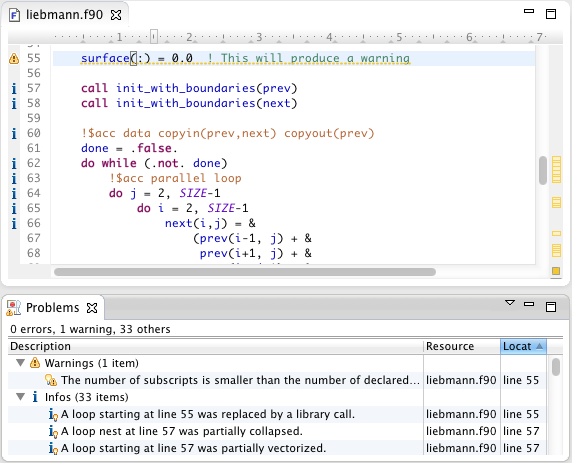572x463 pixels.
Task: Click the info marker beside line 66
Action: click(14, 223)
